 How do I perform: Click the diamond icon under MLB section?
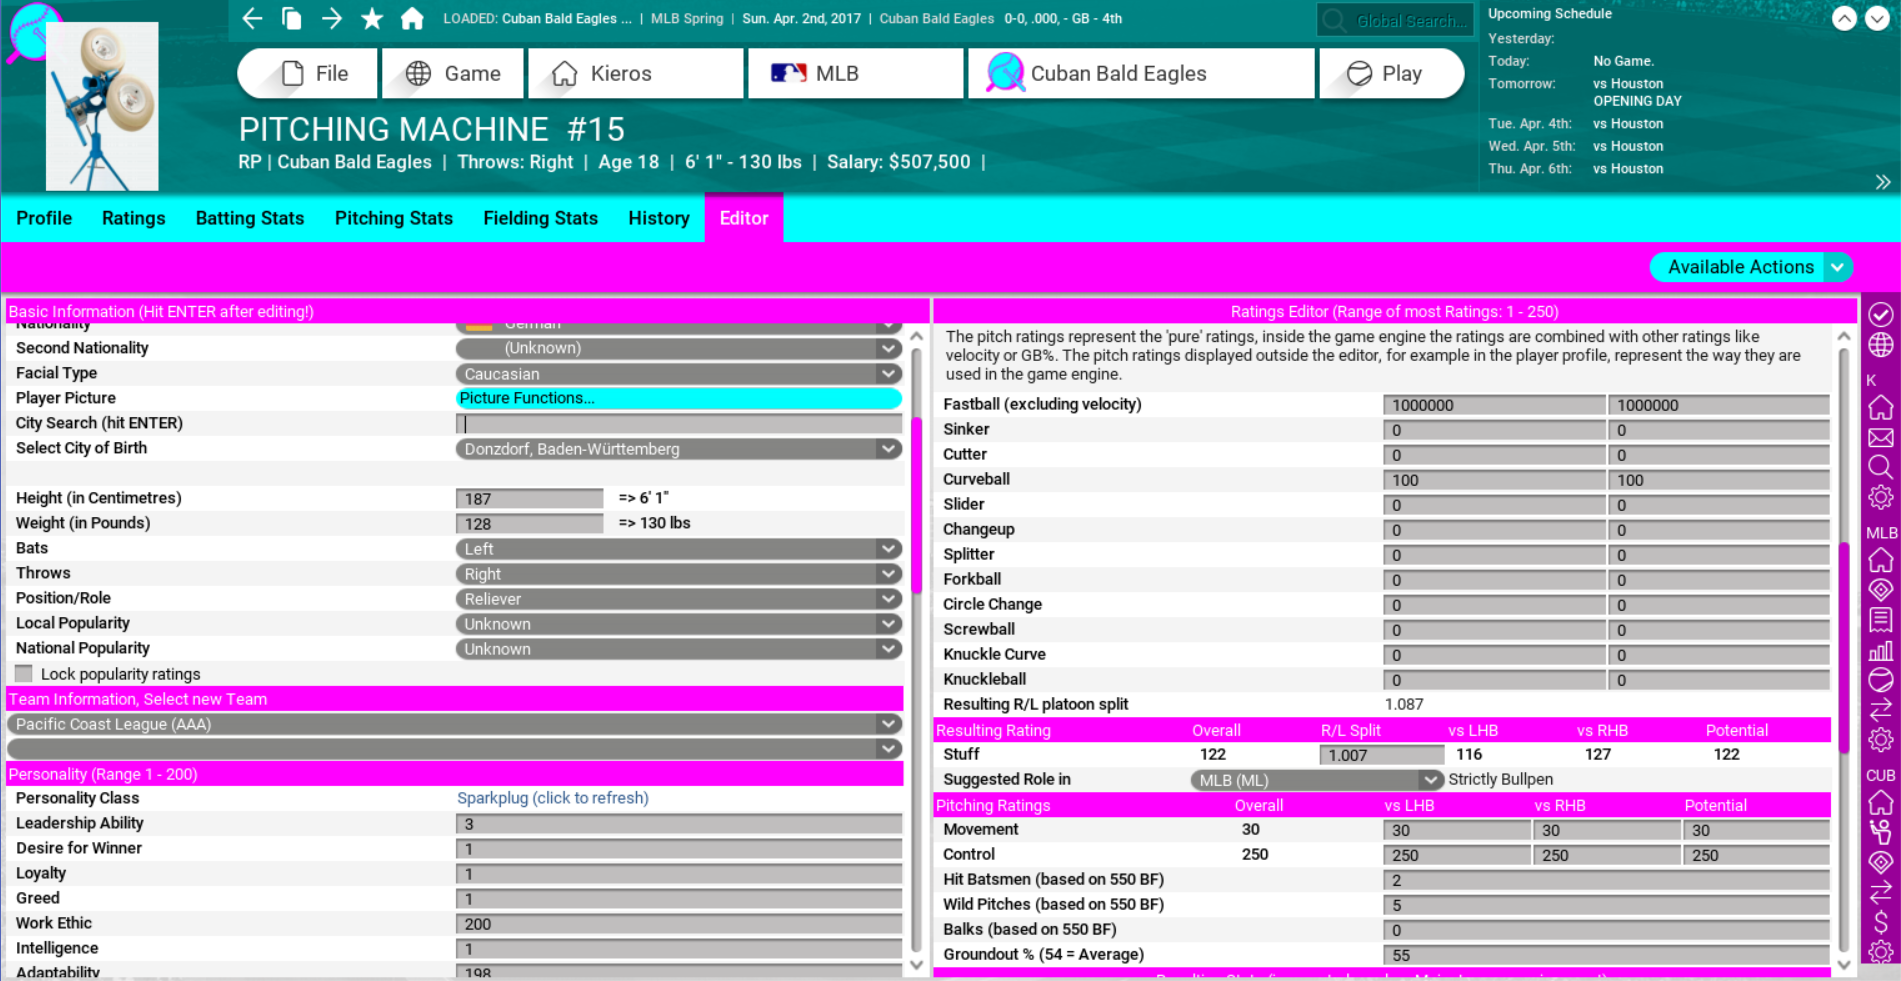click(x=1880, y=590)
